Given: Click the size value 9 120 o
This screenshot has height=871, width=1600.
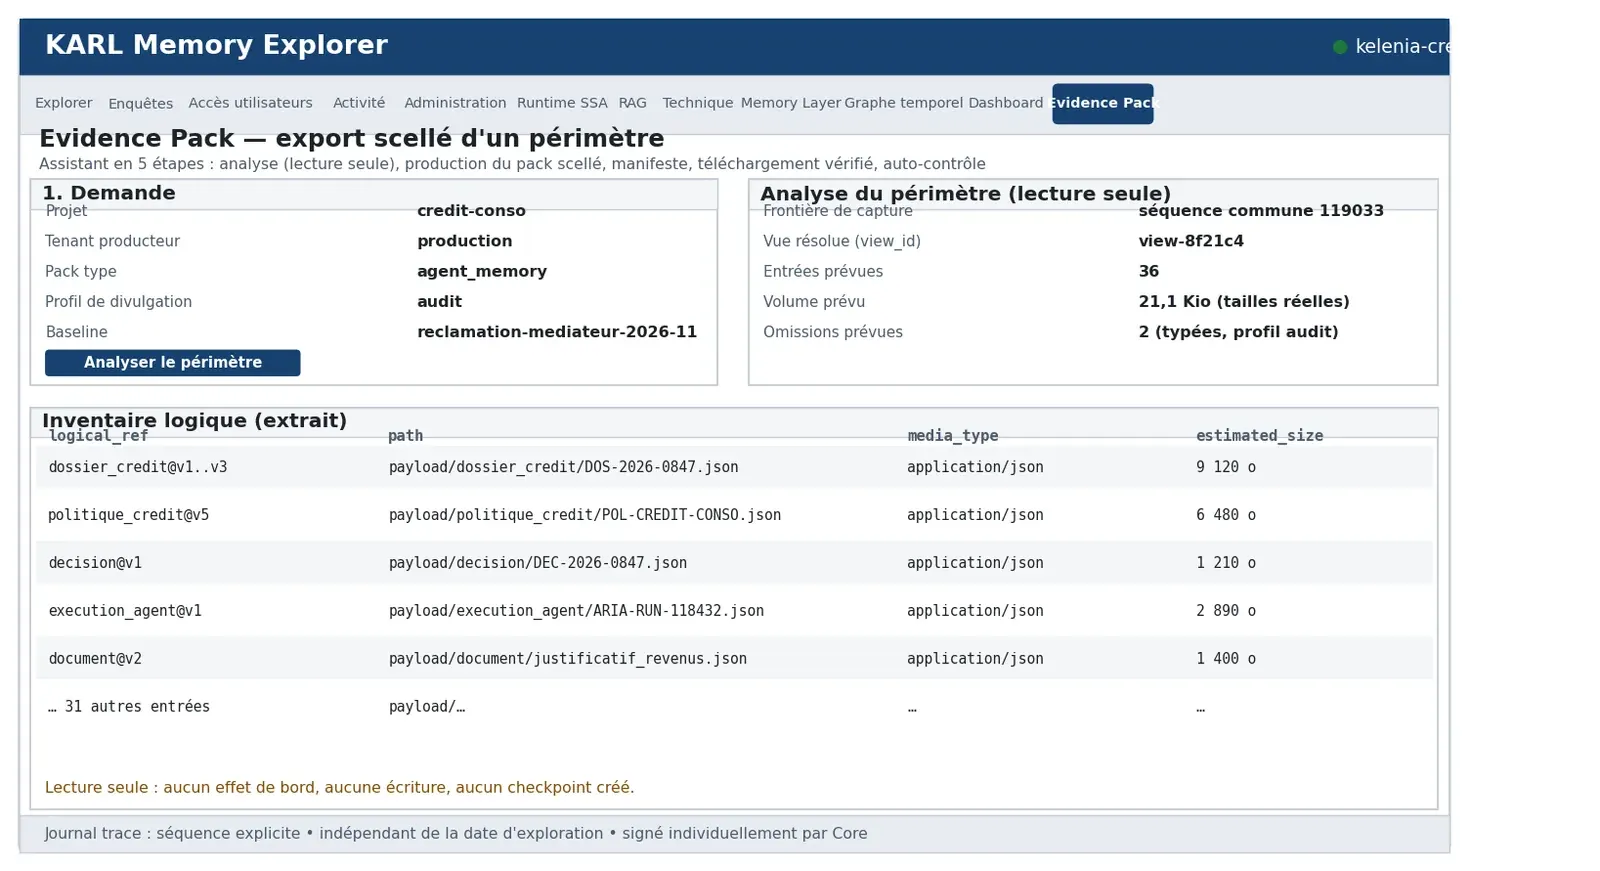Looking at the screenshot, I should point(1226,467).
